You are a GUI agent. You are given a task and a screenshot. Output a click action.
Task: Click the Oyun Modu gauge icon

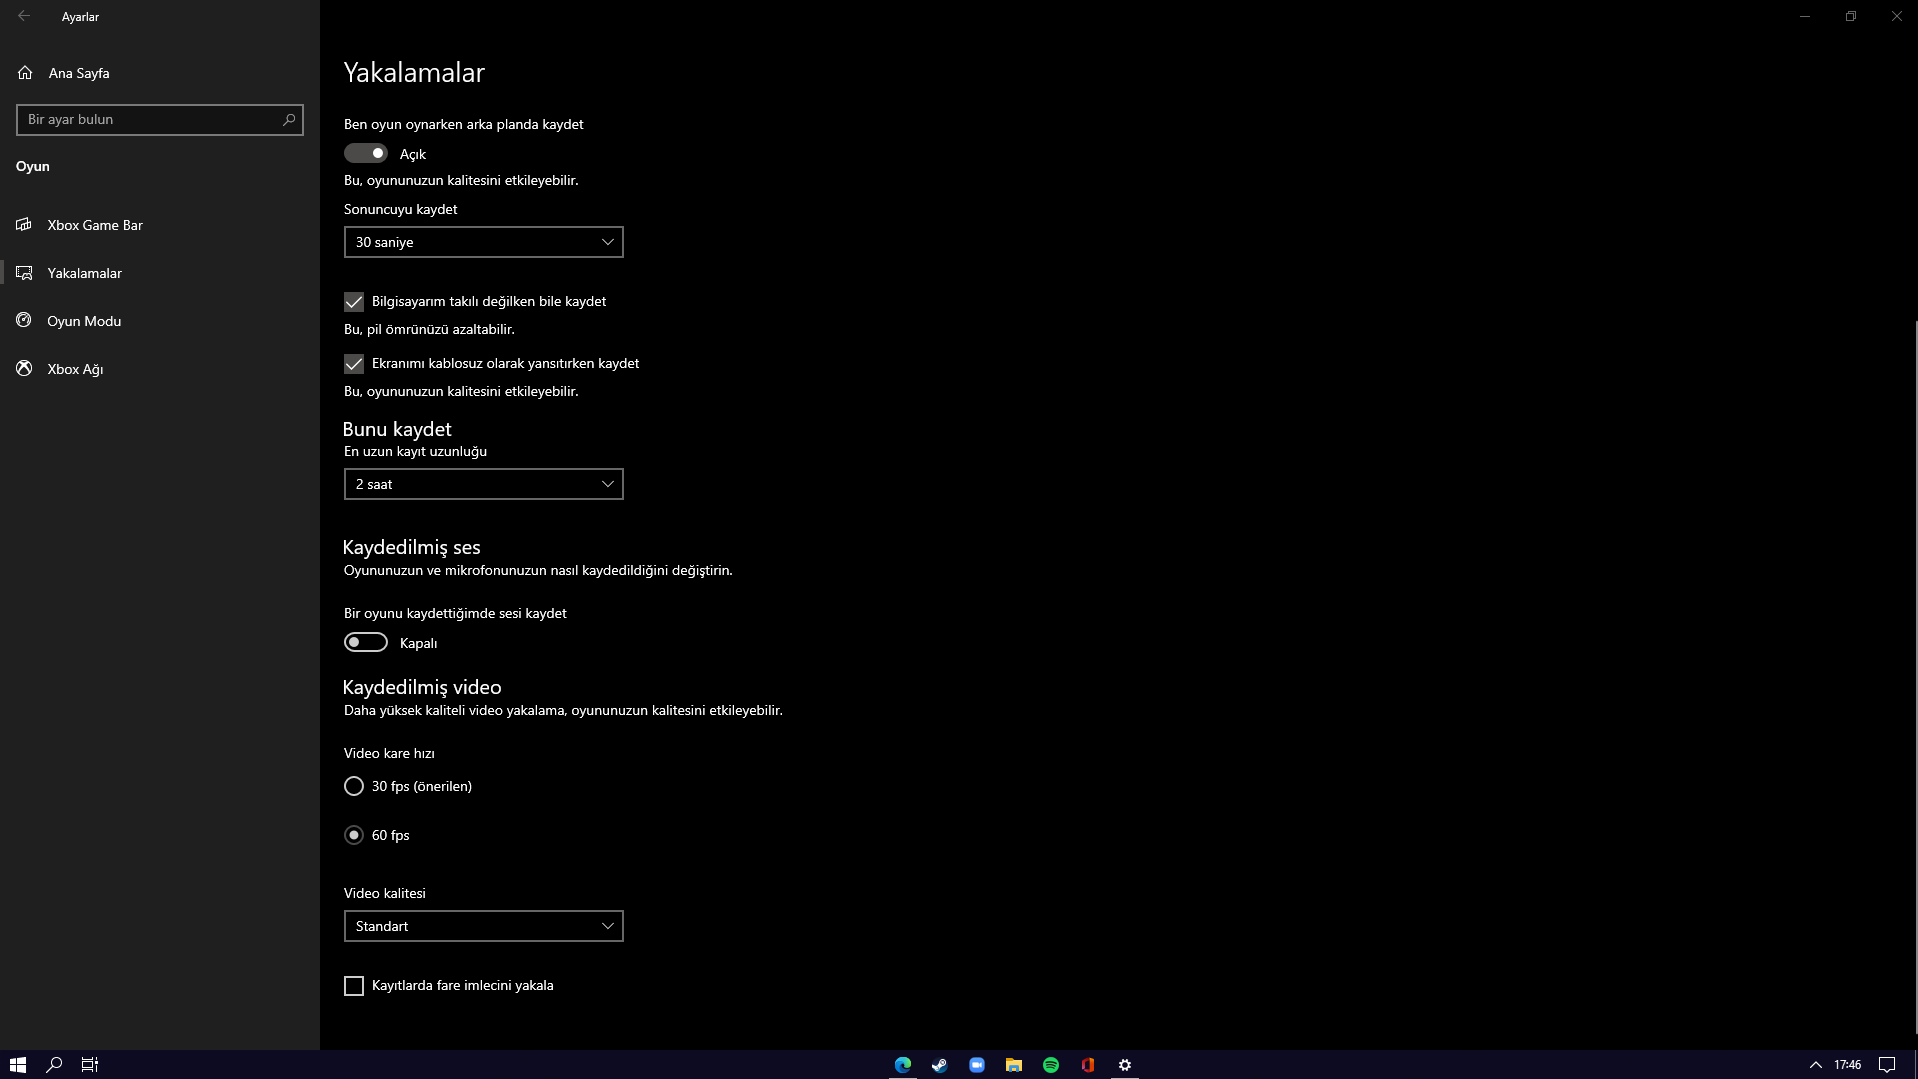coord(24,321)
